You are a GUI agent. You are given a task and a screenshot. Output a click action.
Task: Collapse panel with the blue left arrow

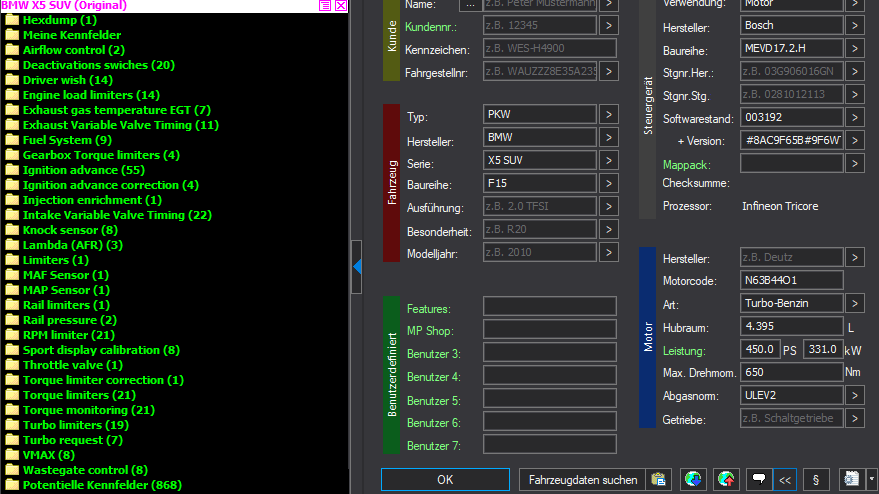(x=358, y=265)
